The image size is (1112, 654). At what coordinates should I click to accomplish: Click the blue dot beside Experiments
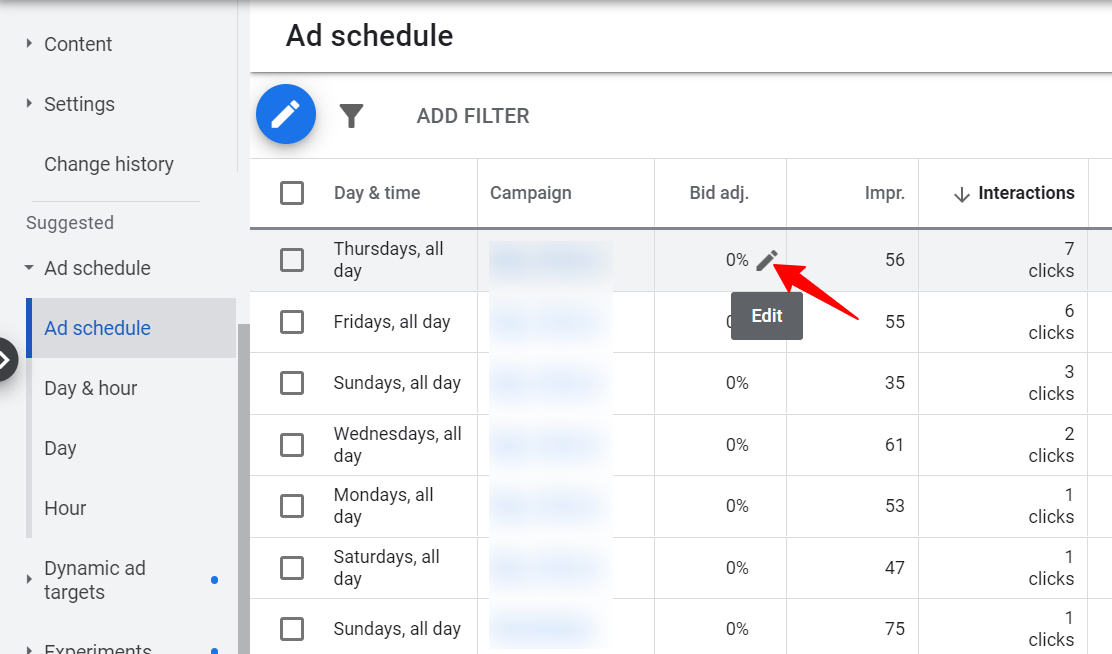tap(214, 649)
